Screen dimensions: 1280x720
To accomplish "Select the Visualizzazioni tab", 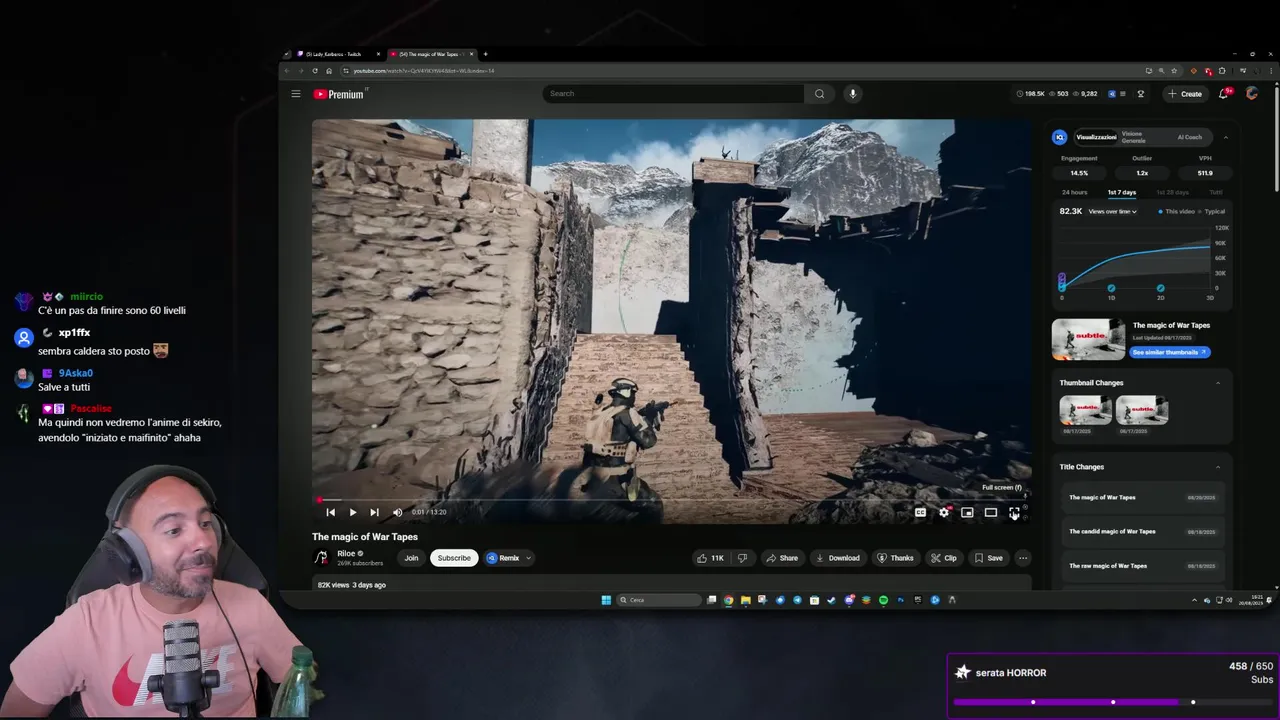I will (1096, 137).
